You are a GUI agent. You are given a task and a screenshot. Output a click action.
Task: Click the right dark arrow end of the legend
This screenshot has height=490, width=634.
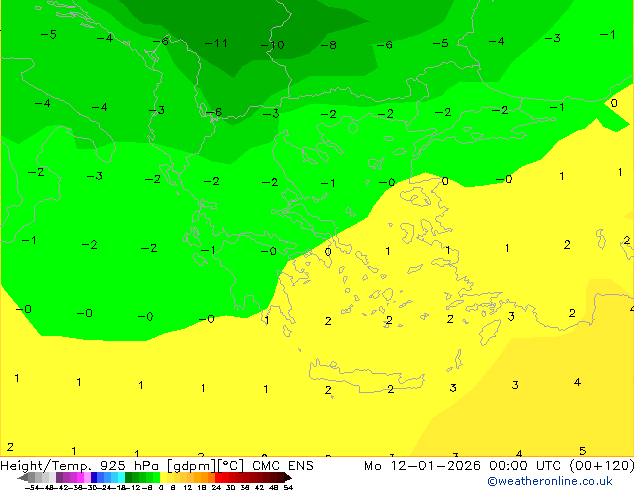pyautogui.click(x=287, y=477)
